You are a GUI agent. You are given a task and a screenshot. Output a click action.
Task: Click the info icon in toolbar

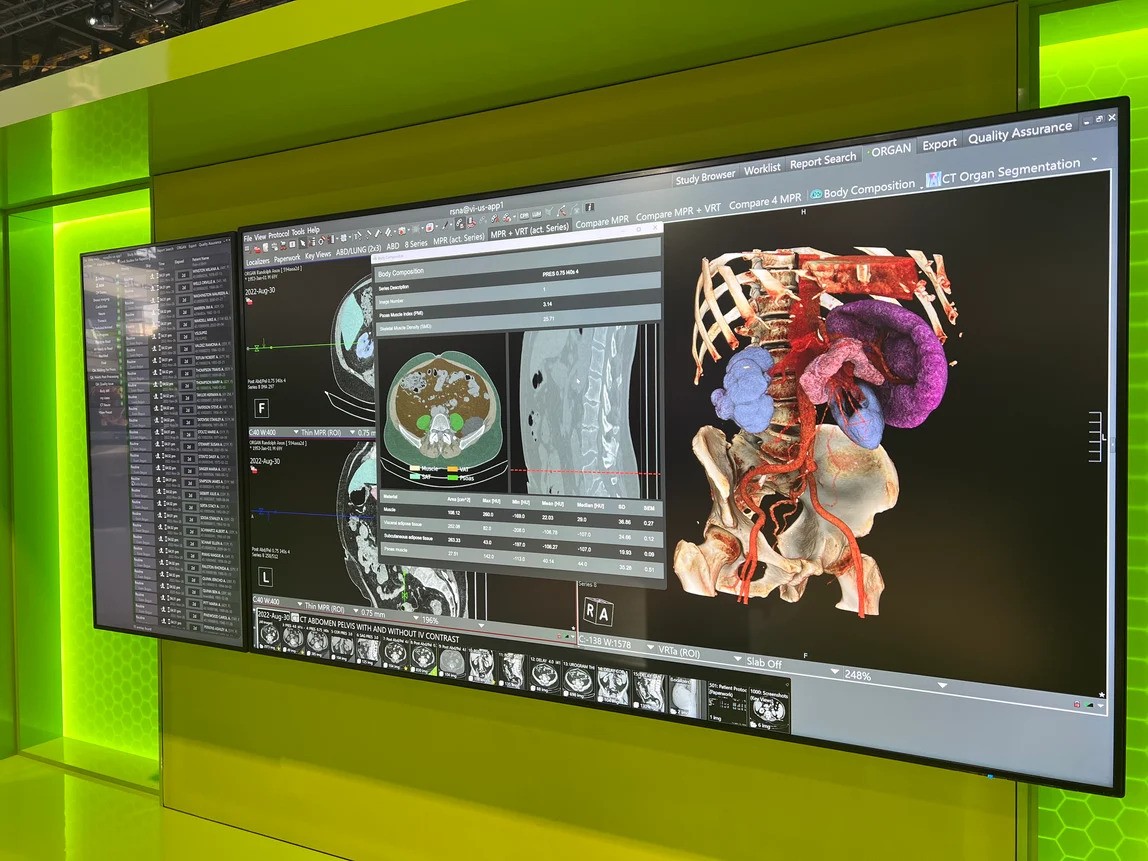tap(590, 205)
